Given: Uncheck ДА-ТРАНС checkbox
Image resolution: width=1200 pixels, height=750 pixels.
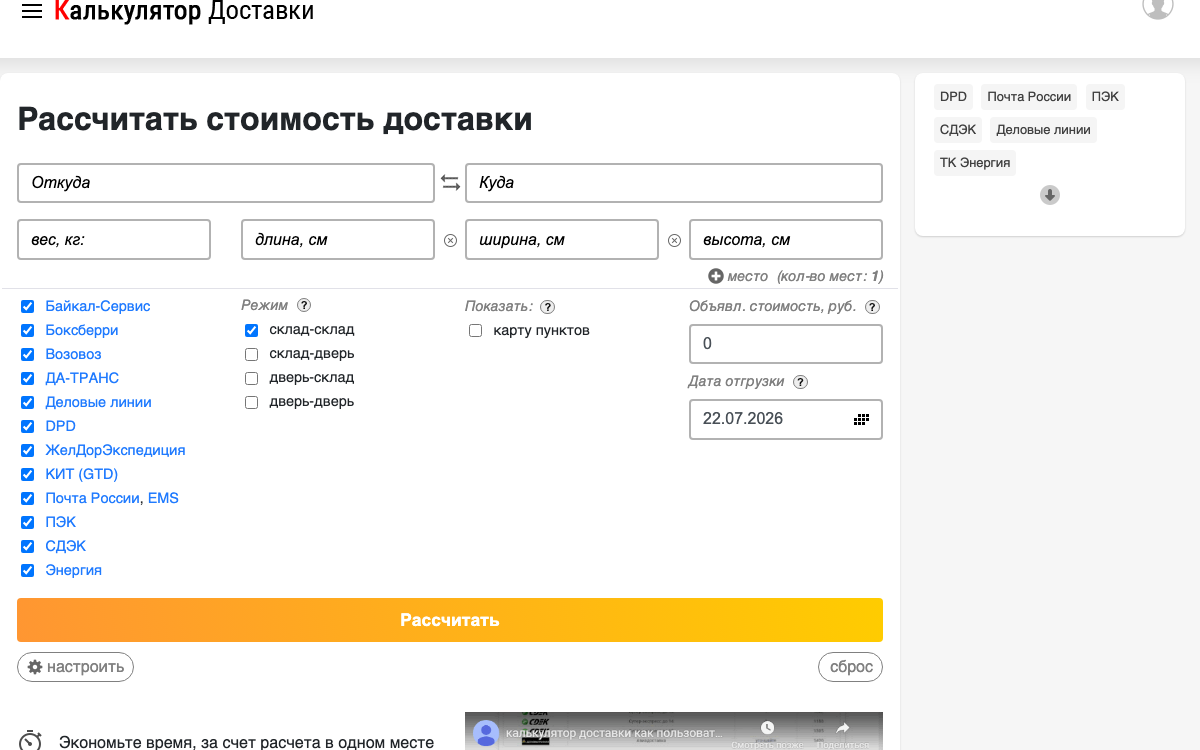Looking at the screenshot, I should pos(28,378).
